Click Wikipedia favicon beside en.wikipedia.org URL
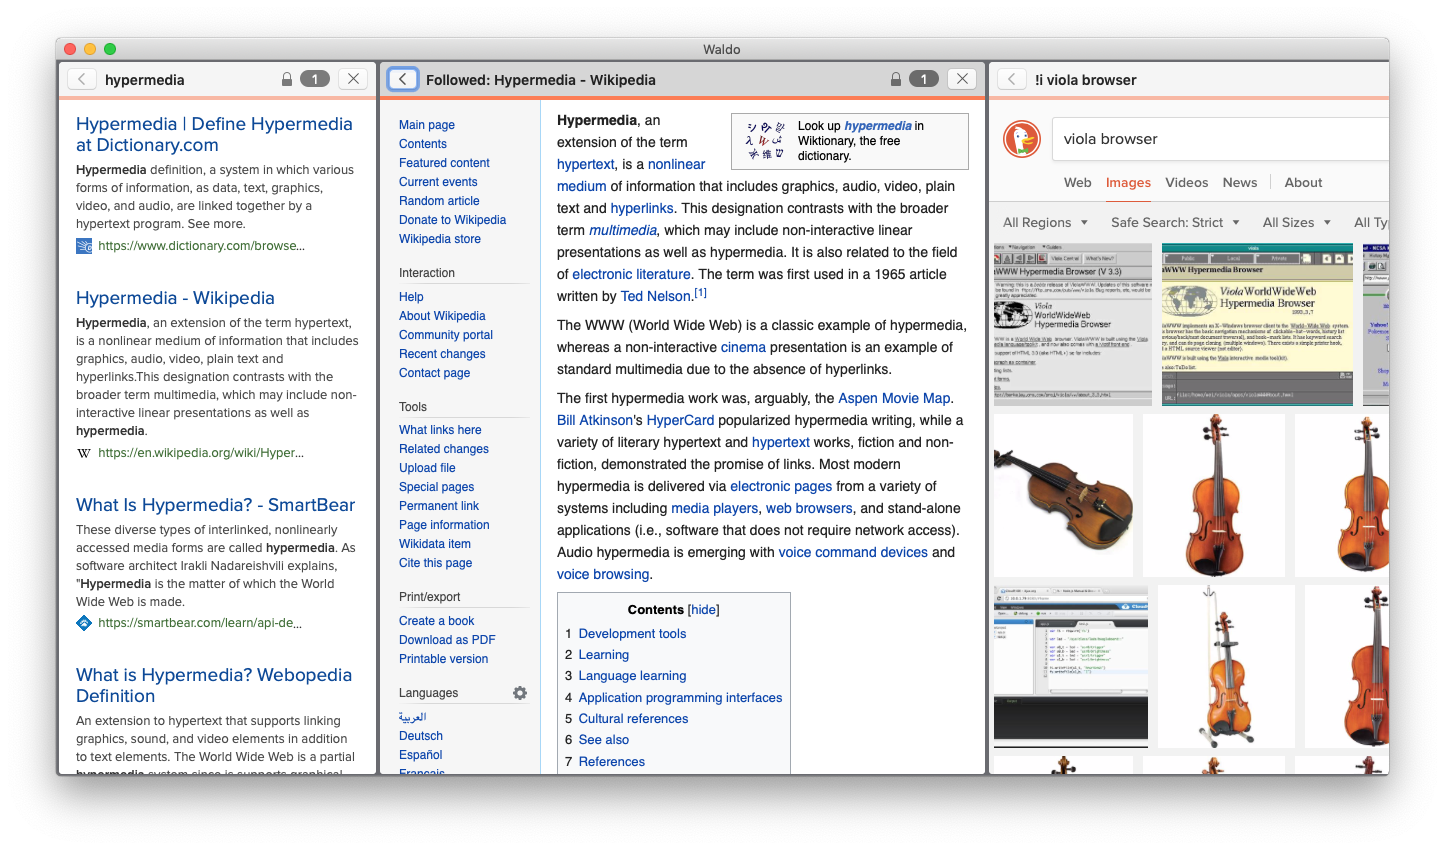Image resolution: width=1445 pixels, height=850 pixels. click(x=84, y=453)
